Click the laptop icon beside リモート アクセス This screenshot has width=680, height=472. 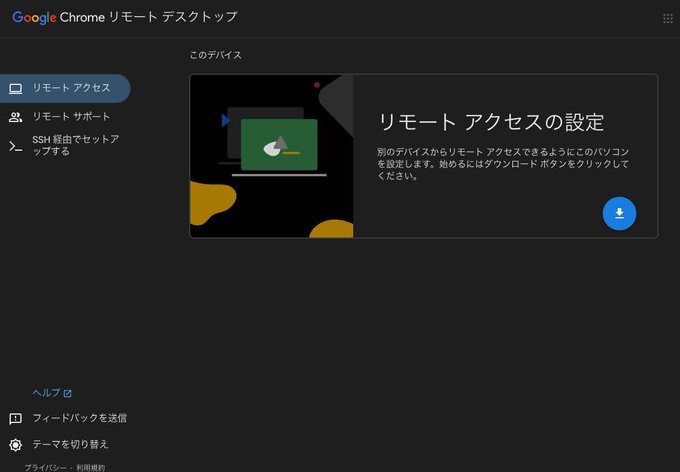(16, 88)
